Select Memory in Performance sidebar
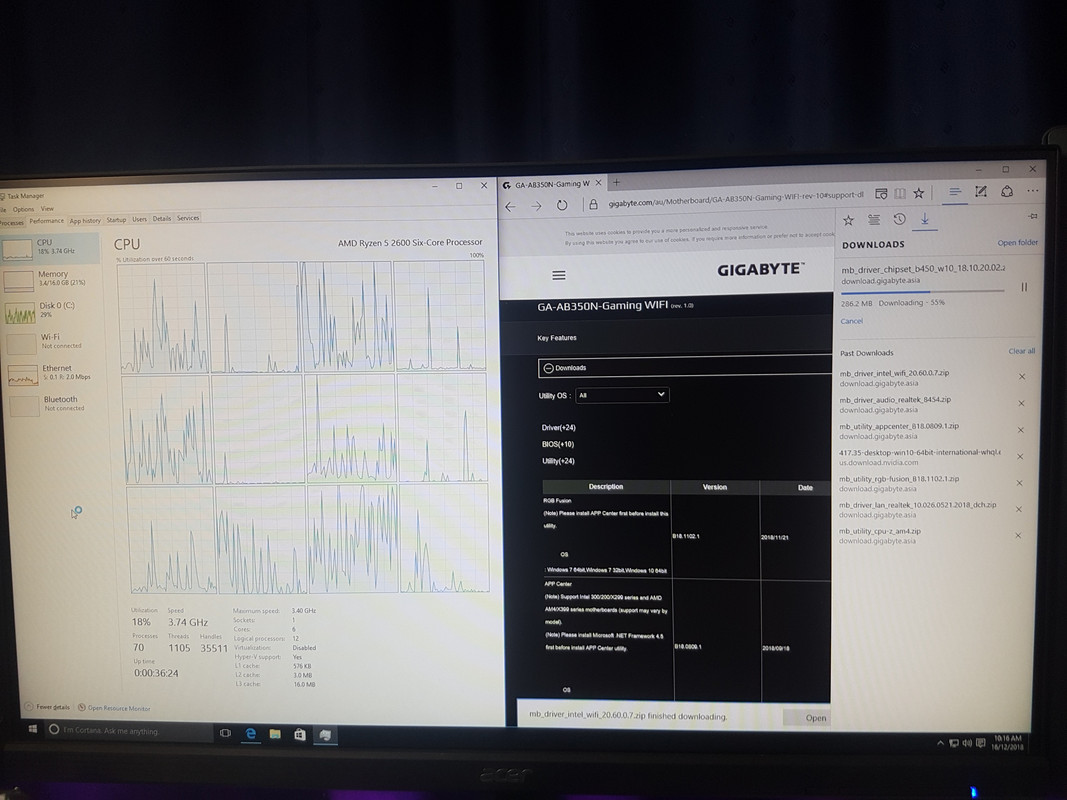1067x800 pixels. [52, 279]
